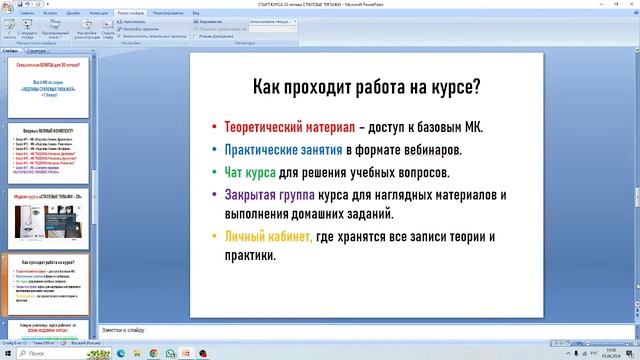The height and width of the screenshot is (360, 640).
Task: Open the Home ribbon tab
Action: click(27, 13)
